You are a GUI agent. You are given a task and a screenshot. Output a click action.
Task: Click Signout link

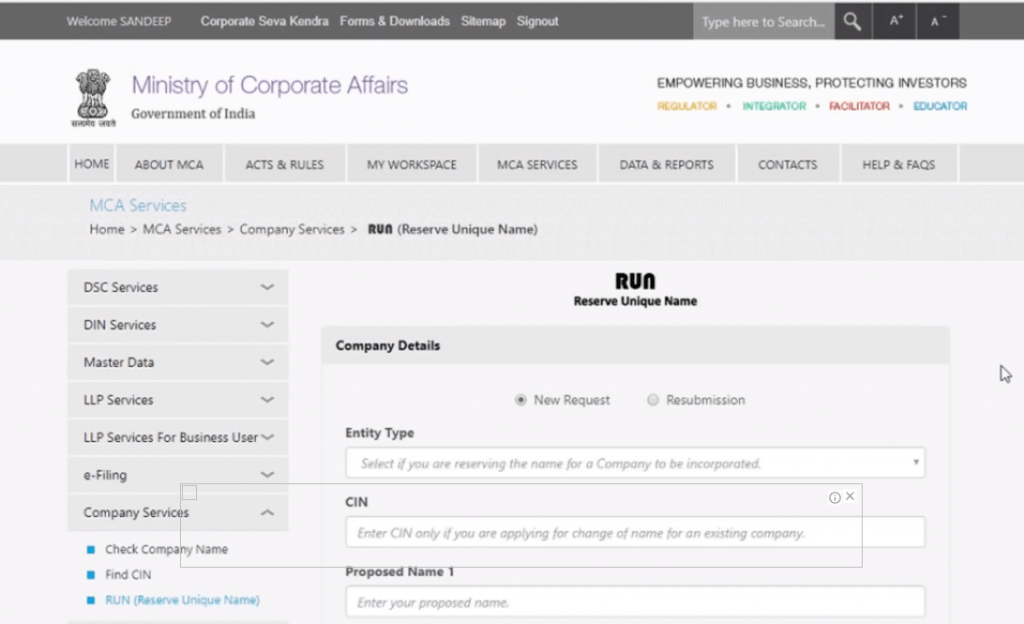pos(537,21)
